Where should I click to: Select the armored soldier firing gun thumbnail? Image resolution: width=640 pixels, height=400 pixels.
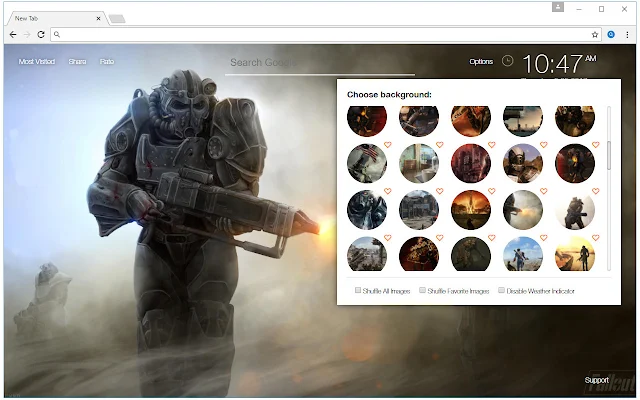pyautogui.click(x=523, y=210)
